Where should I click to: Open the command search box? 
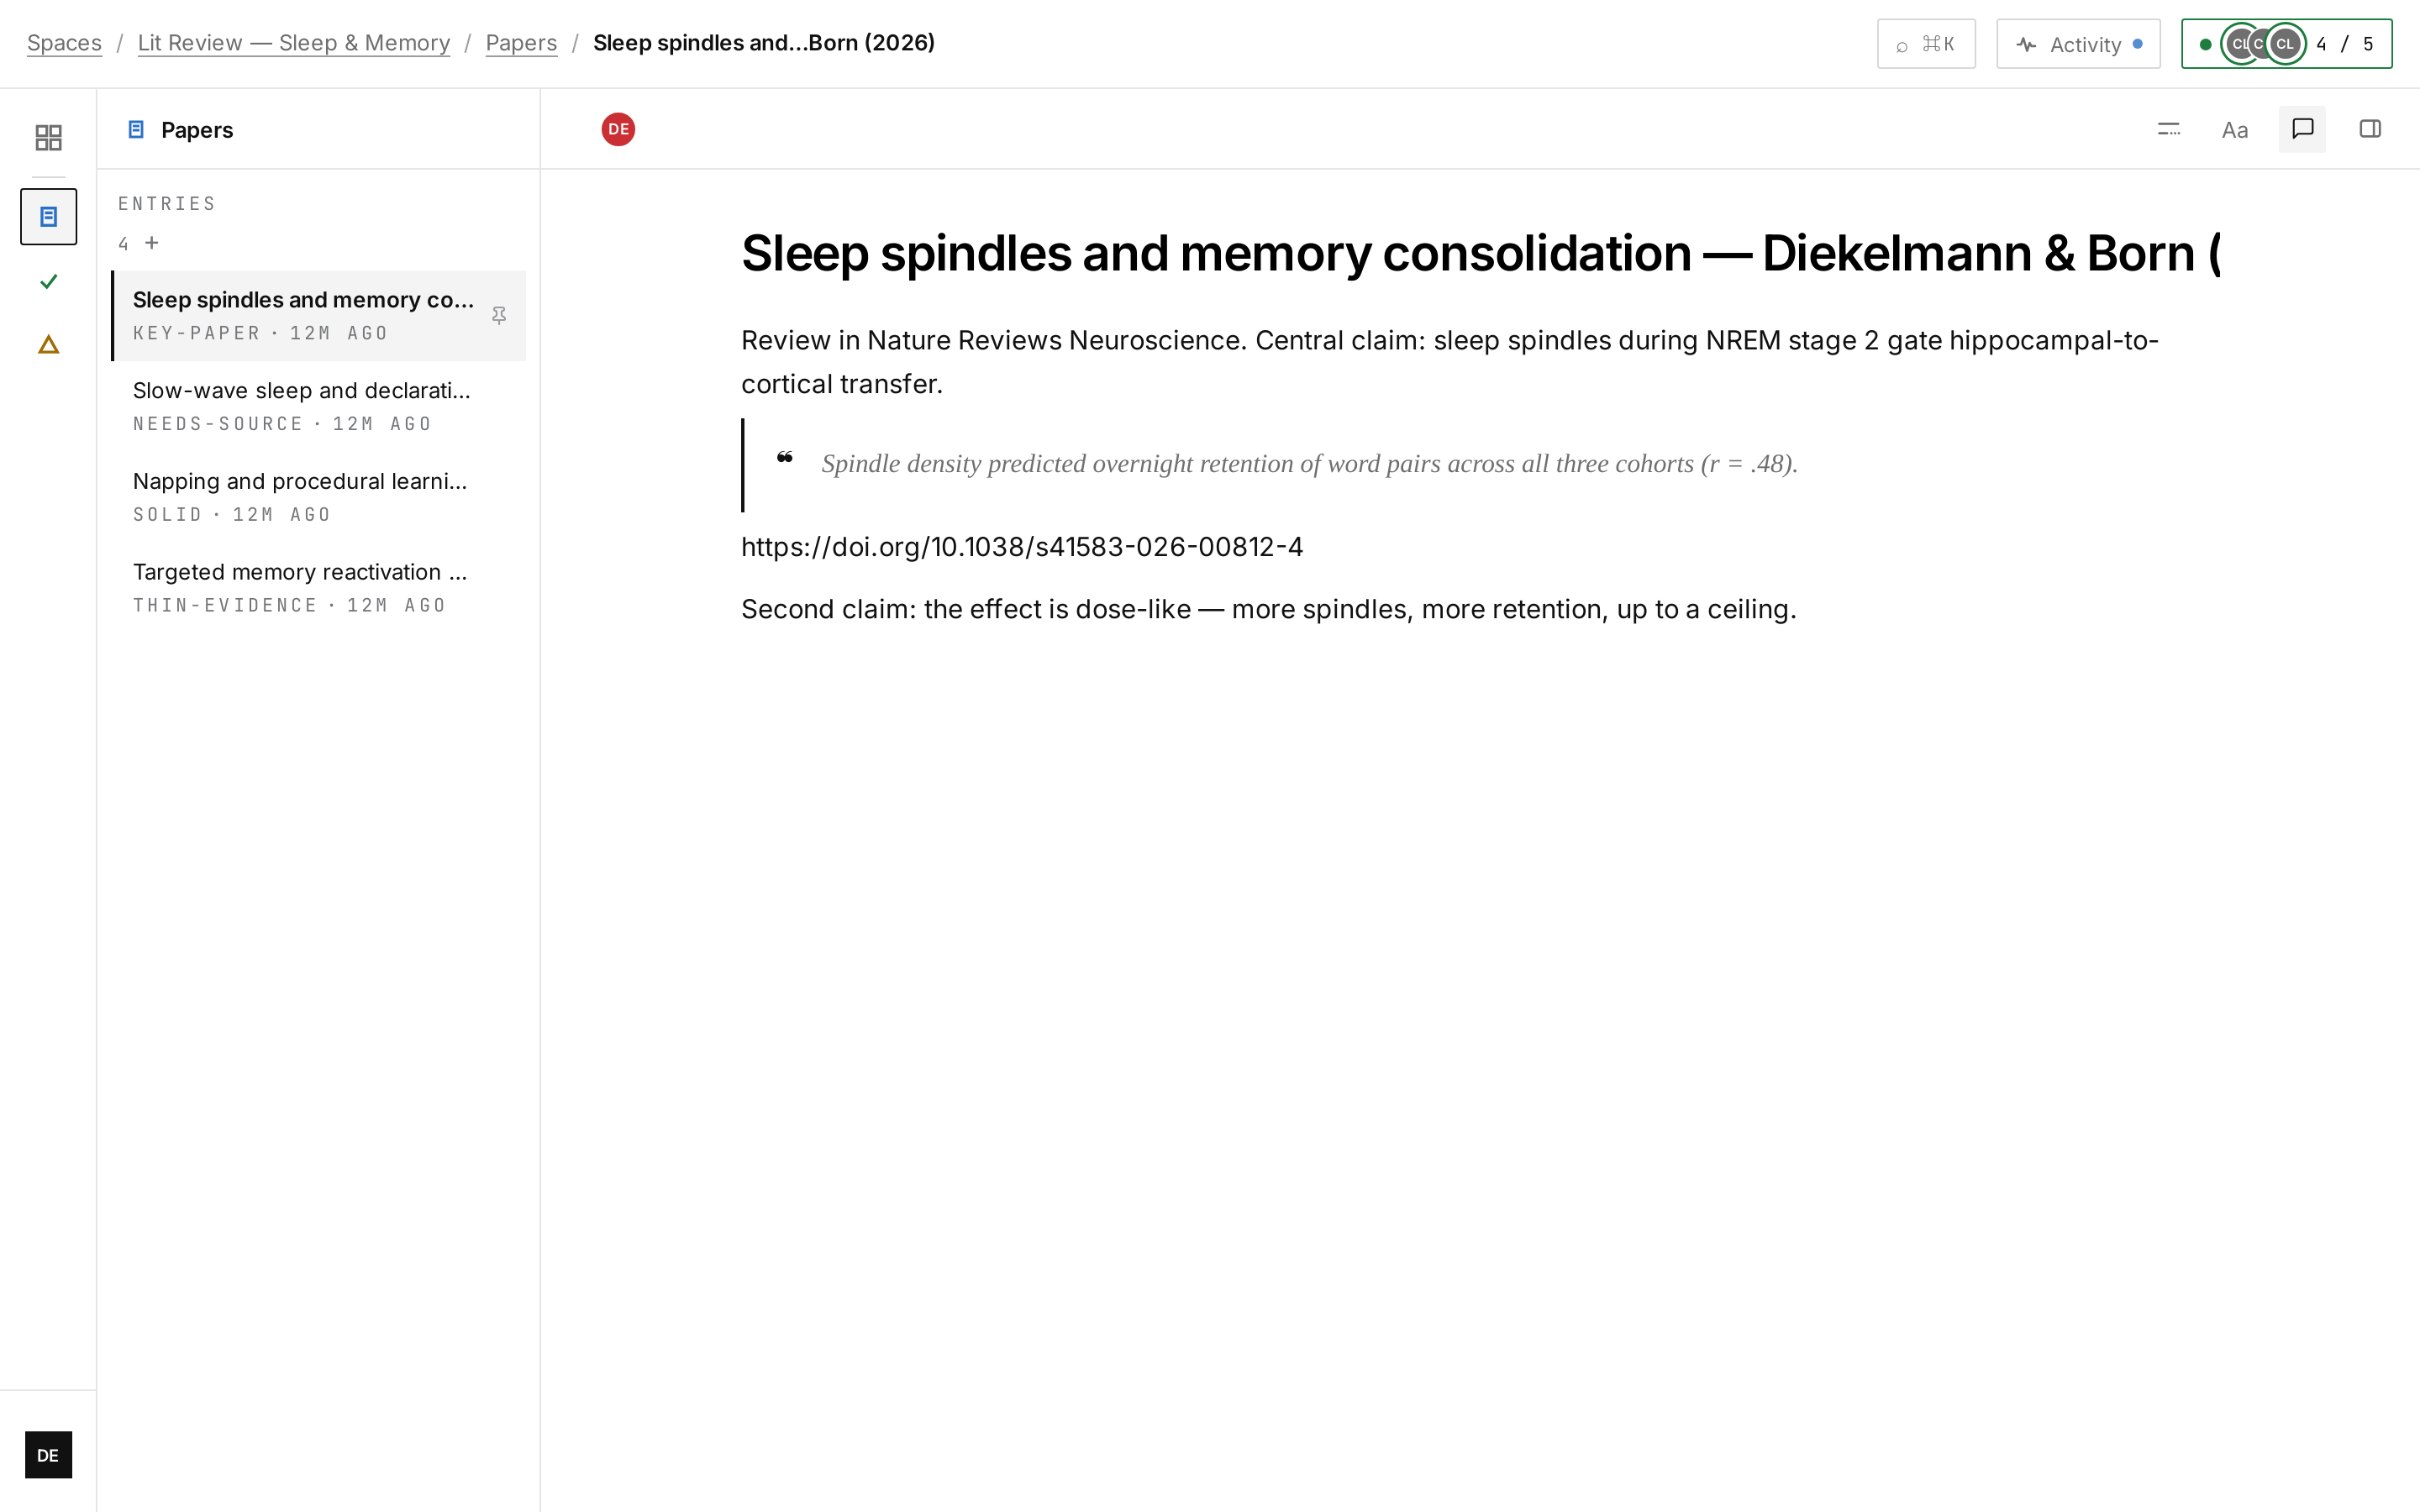1926,44
